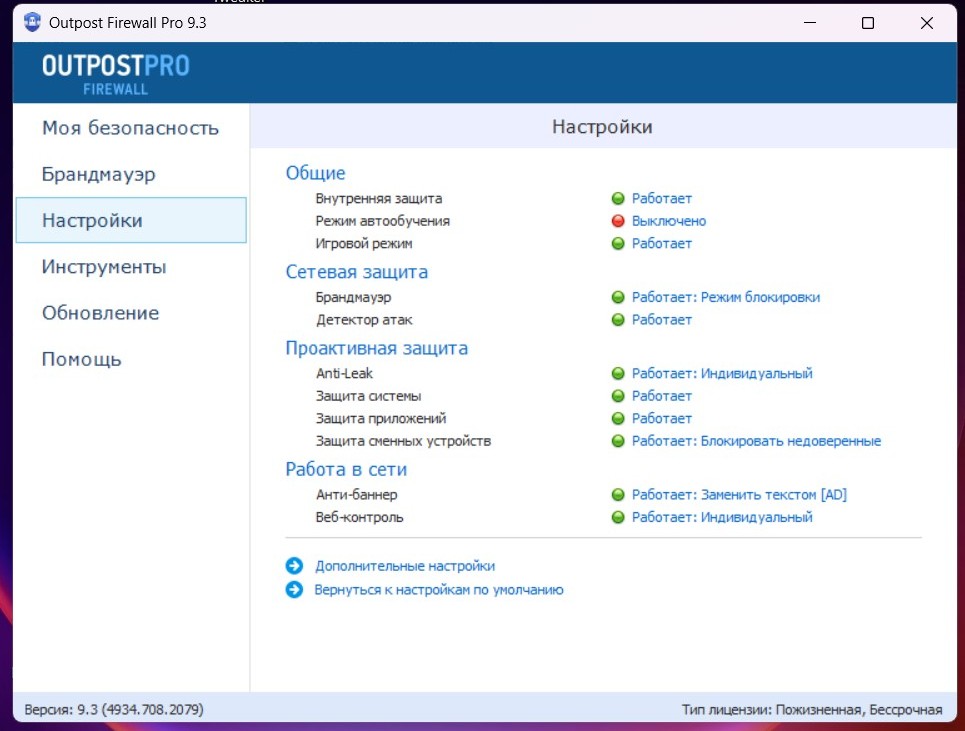The height and width of the screenshot is (731, 965).
Task: Click the Веб-контроль label
Action: pos(359,517)
